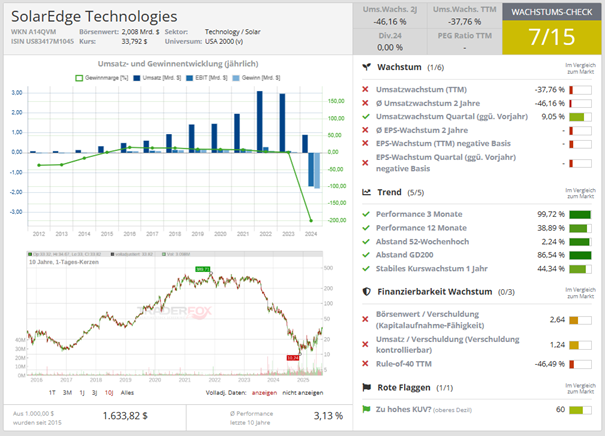This screenshot has height=436, width=605.
Task: Click the Universum USA 2000 (v) text
Action: coord(224,41)
